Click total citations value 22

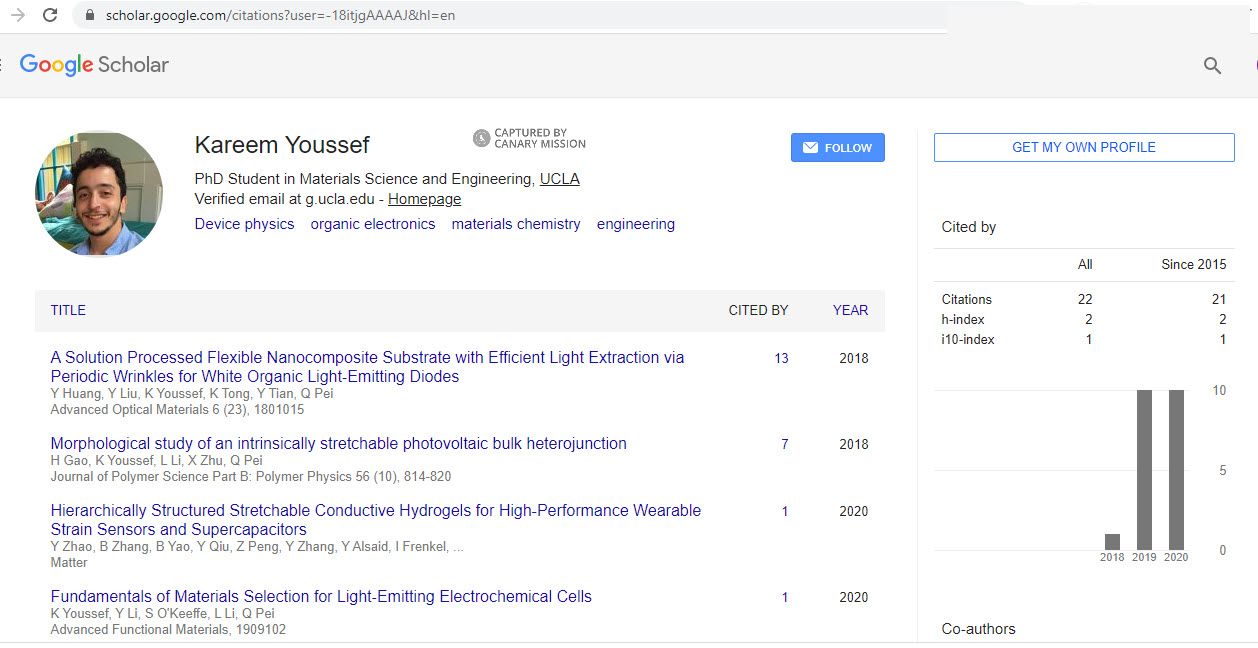coord(1085,299)
